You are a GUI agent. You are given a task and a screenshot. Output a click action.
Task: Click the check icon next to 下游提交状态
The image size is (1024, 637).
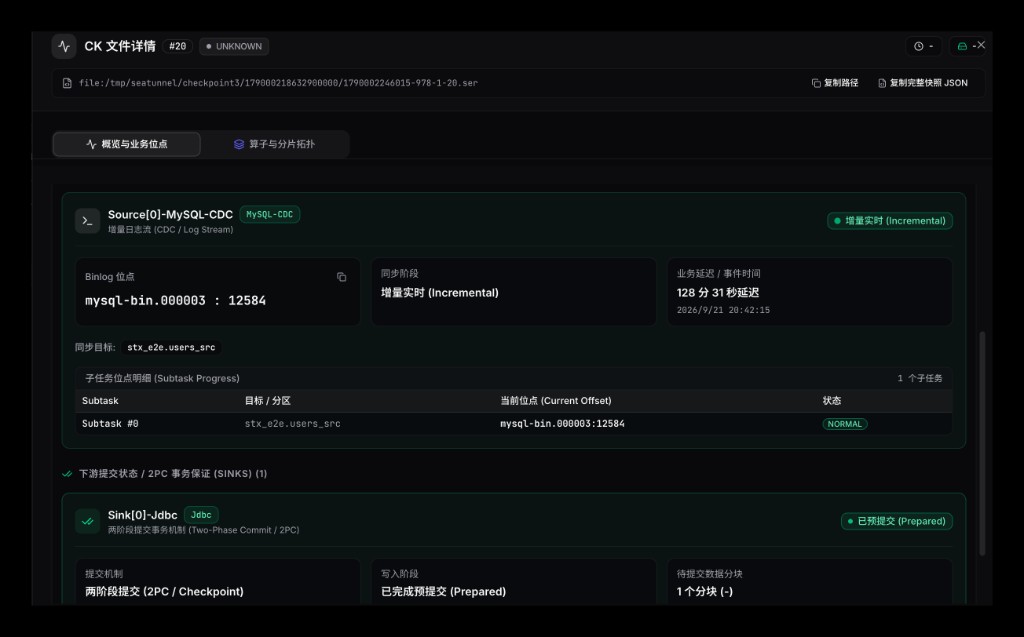67,474
